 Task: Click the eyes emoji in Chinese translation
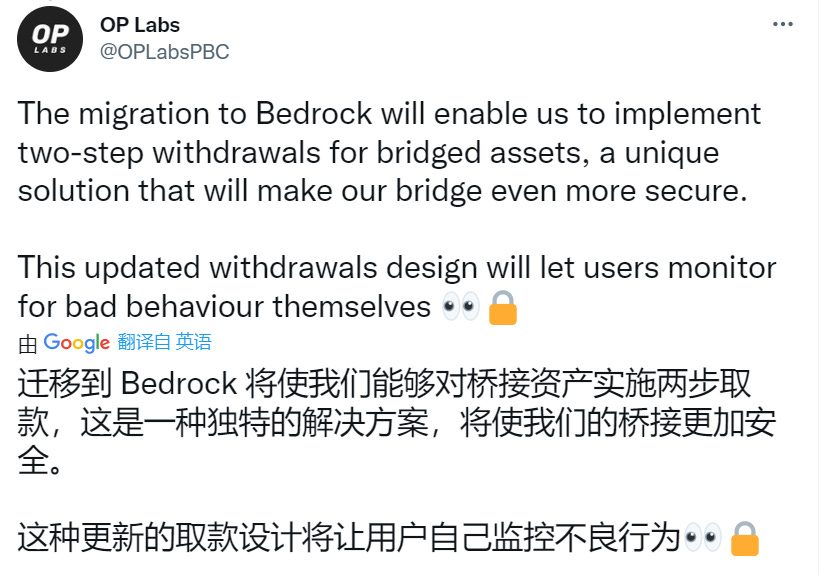[702, 538]
